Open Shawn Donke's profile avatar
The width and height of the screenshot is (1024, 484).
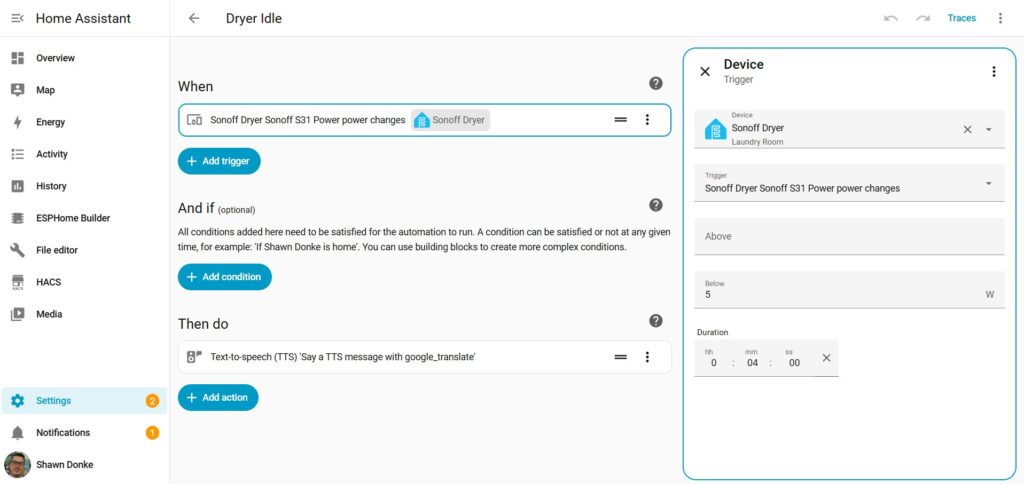coord(18,464)
